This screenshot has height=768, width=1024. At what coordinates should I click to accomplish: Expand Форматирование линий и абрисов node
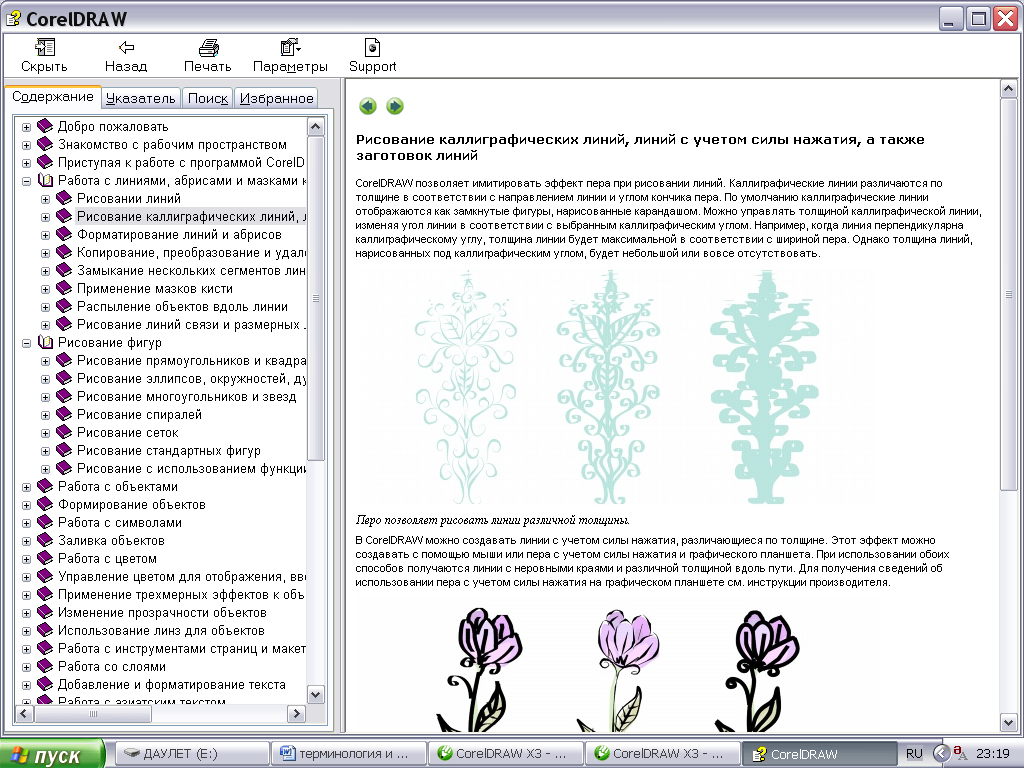[46, 235]
